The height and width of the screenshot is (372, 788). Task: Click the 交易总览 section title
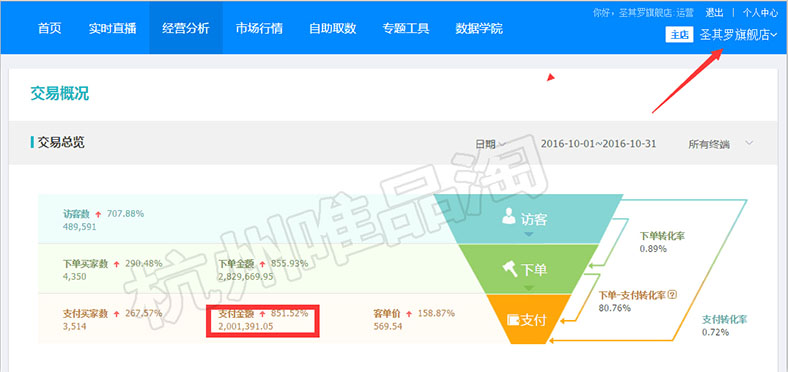pyautogui.click(x=61, y=142)
